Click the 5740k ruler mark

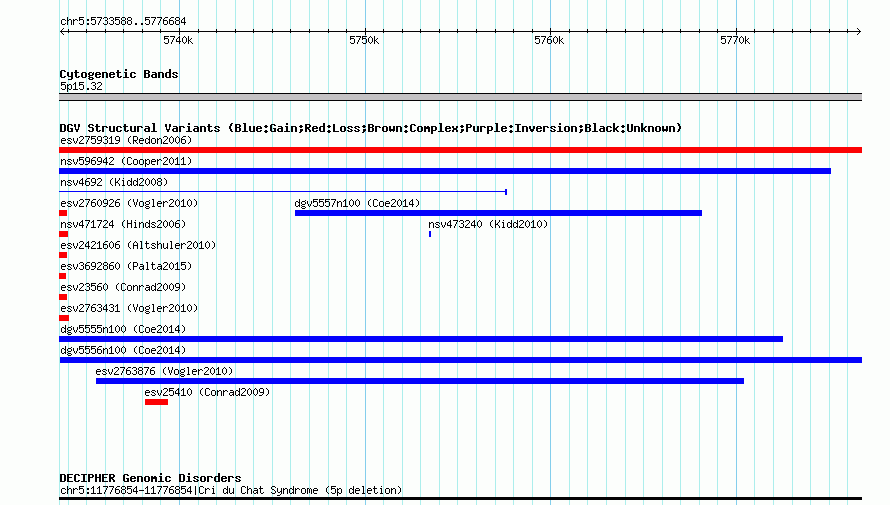click(x=178, y=40)
